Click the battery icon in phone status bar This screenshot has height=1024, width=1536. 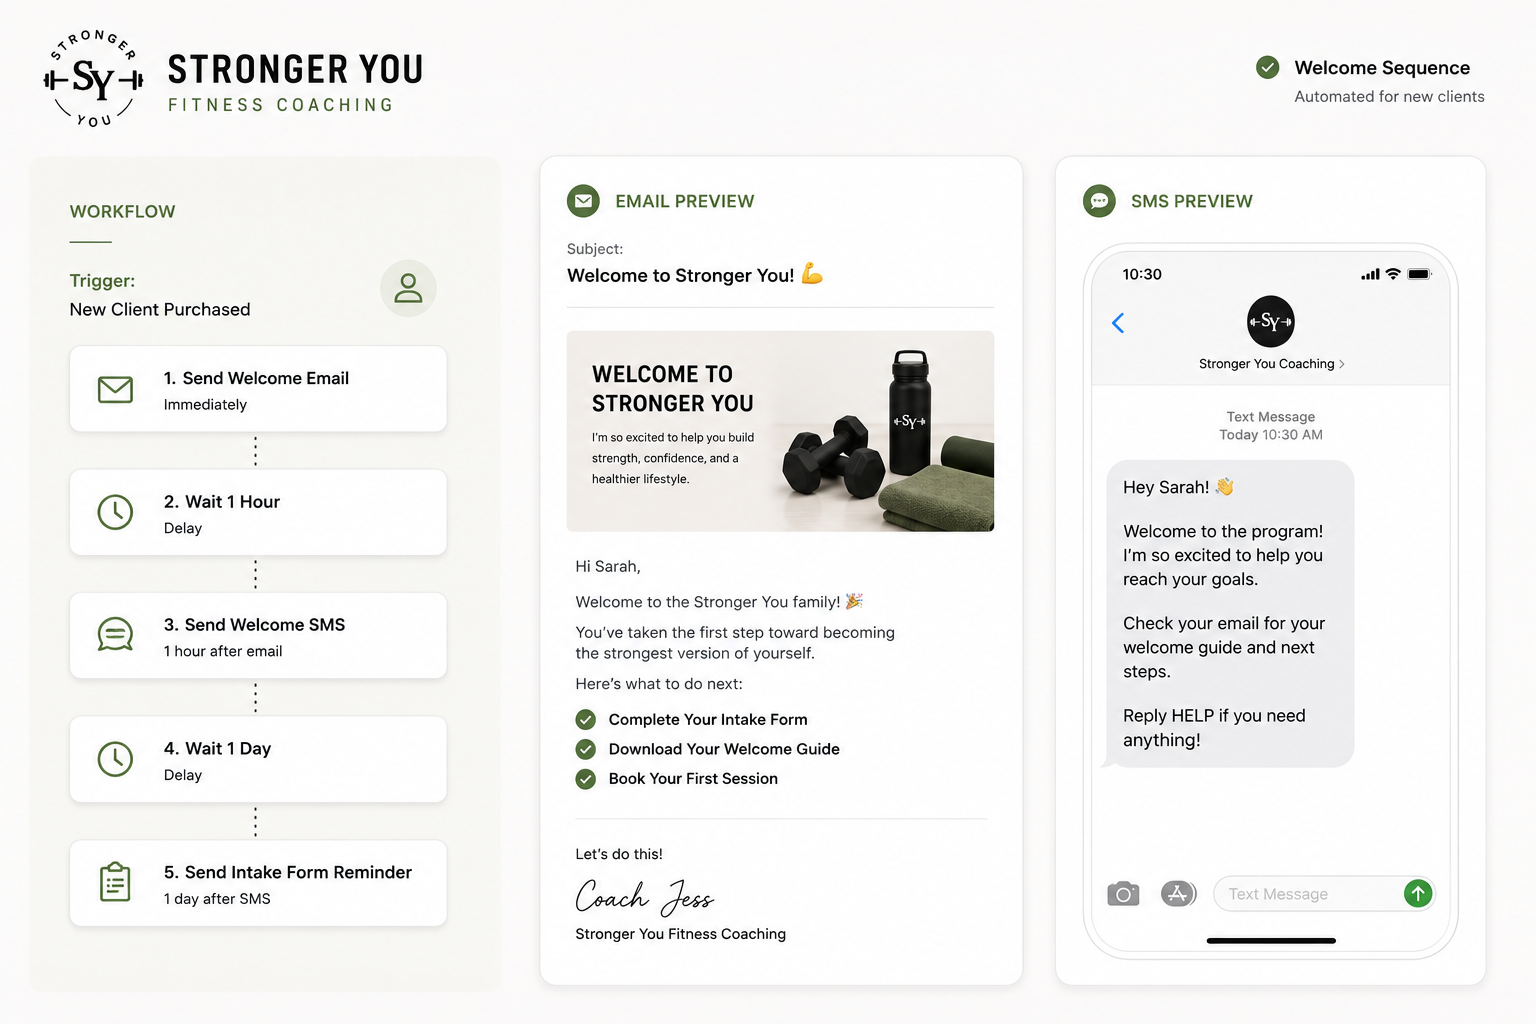1420,274
